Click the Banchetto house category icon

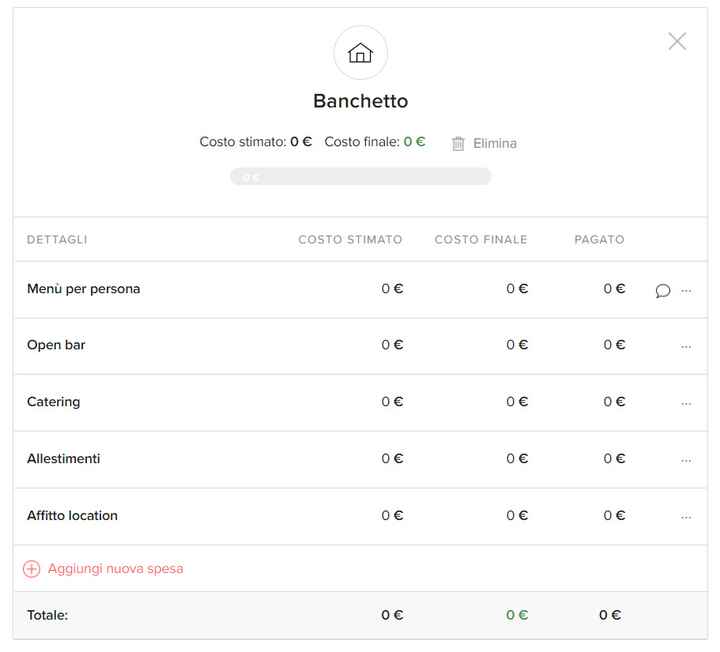[360, 53]
